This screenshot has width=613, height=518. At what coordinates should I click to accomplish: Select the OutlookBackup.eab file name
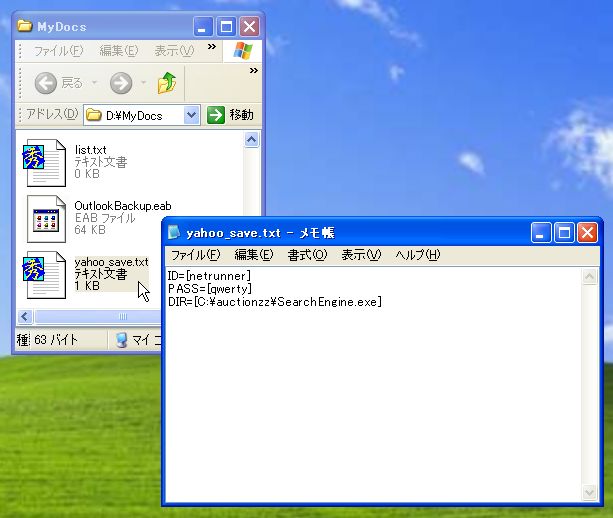pyautogui.click(x=123, y=206)
